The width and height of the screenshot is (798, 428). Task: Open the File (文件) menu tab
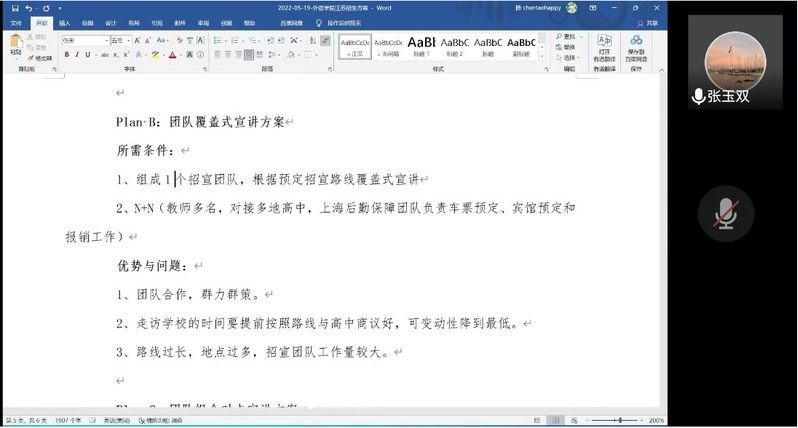pyautogui.click(x=16, y=21)
